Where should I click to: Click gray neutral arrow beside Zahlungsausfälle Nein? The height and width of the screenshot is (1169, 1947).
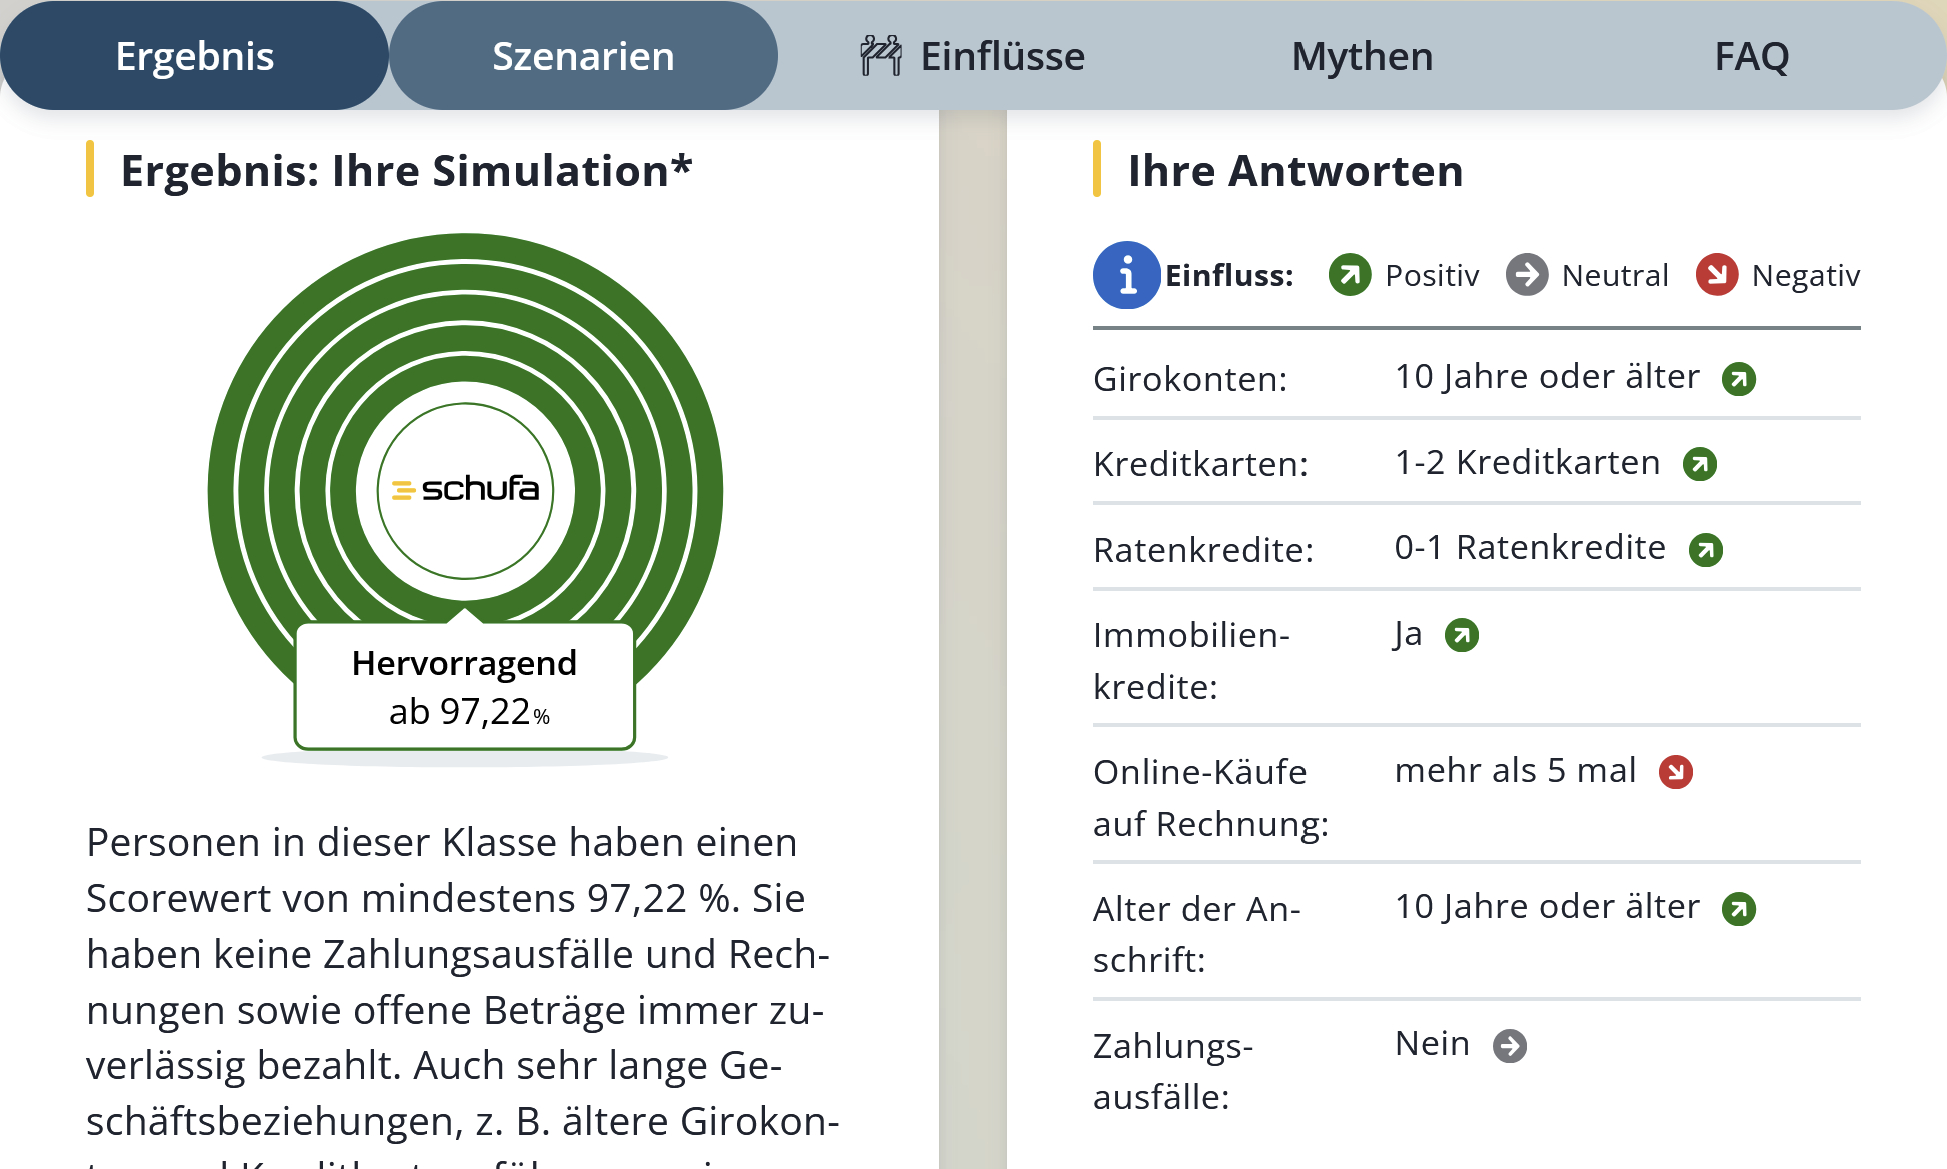pyautogui.click(x=1509, y=1046)
